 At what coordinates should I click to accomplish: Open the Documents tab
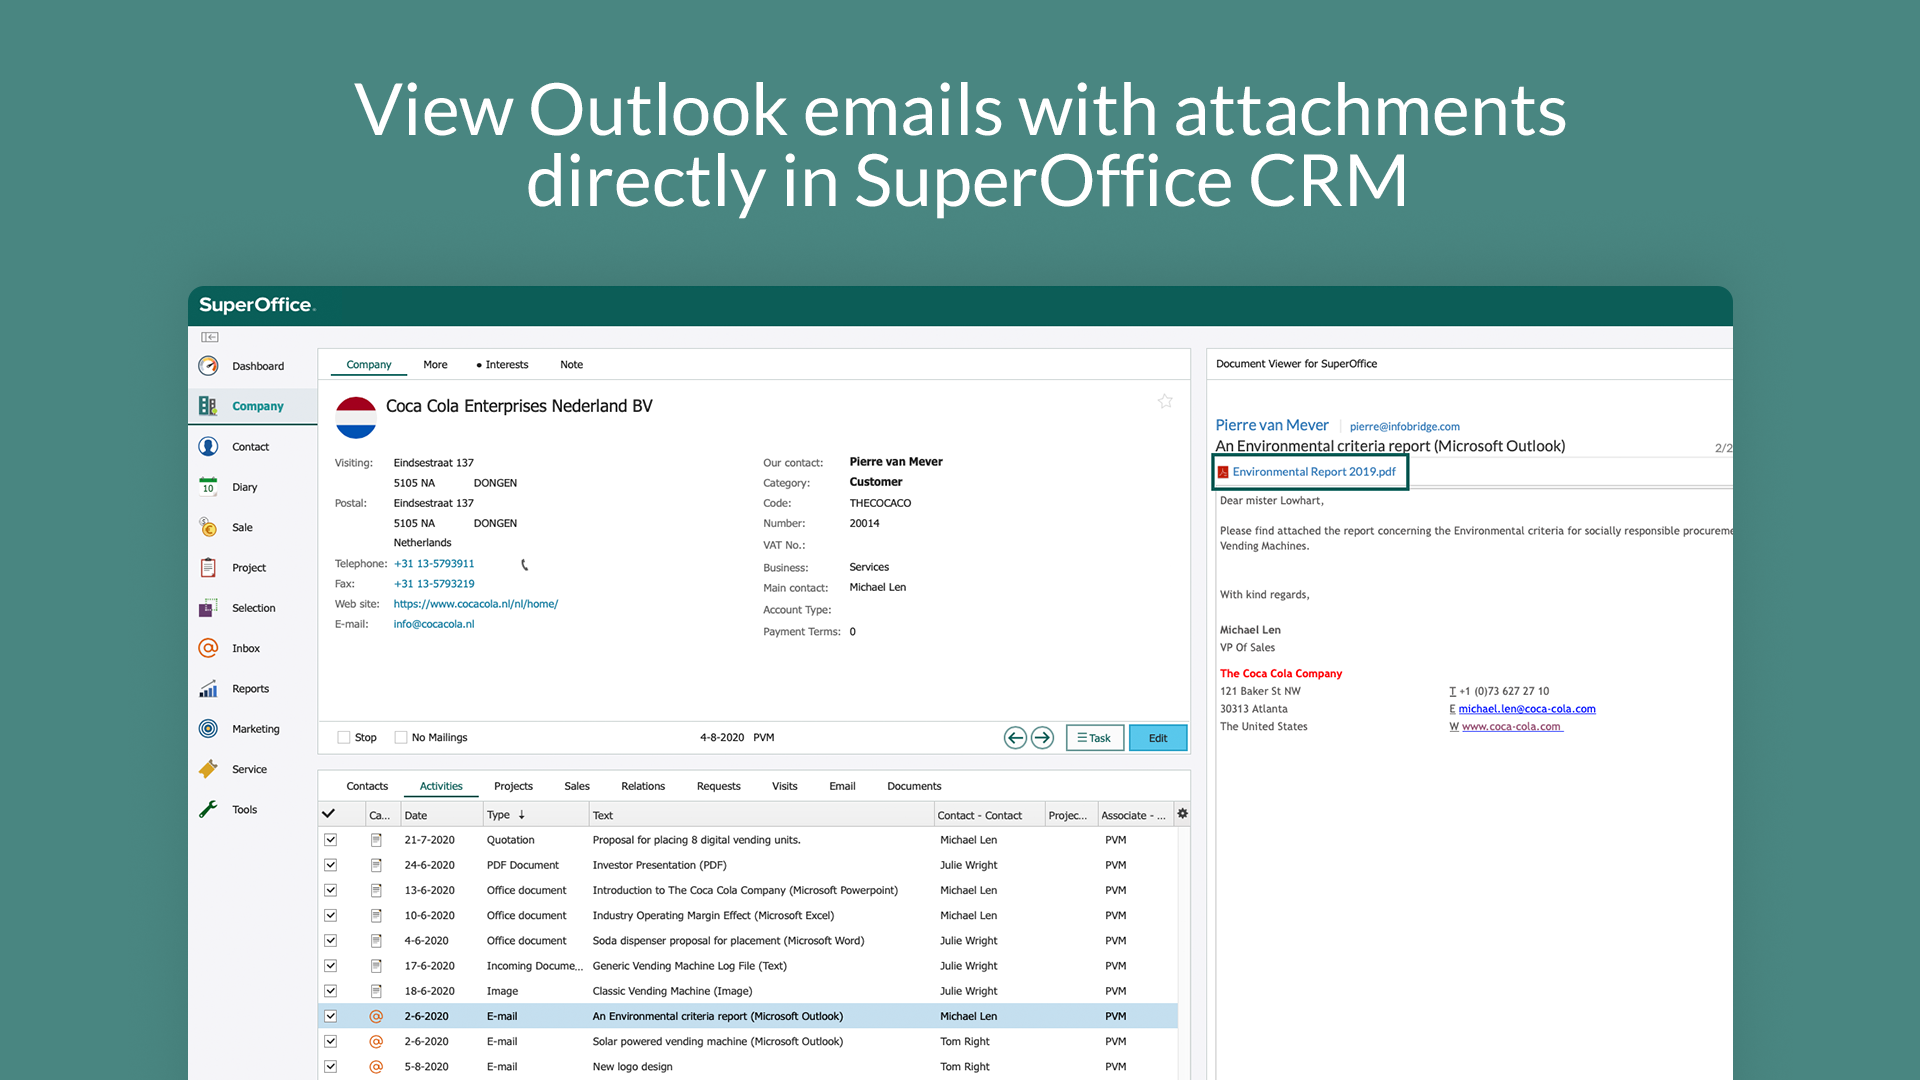click(914, 786)
